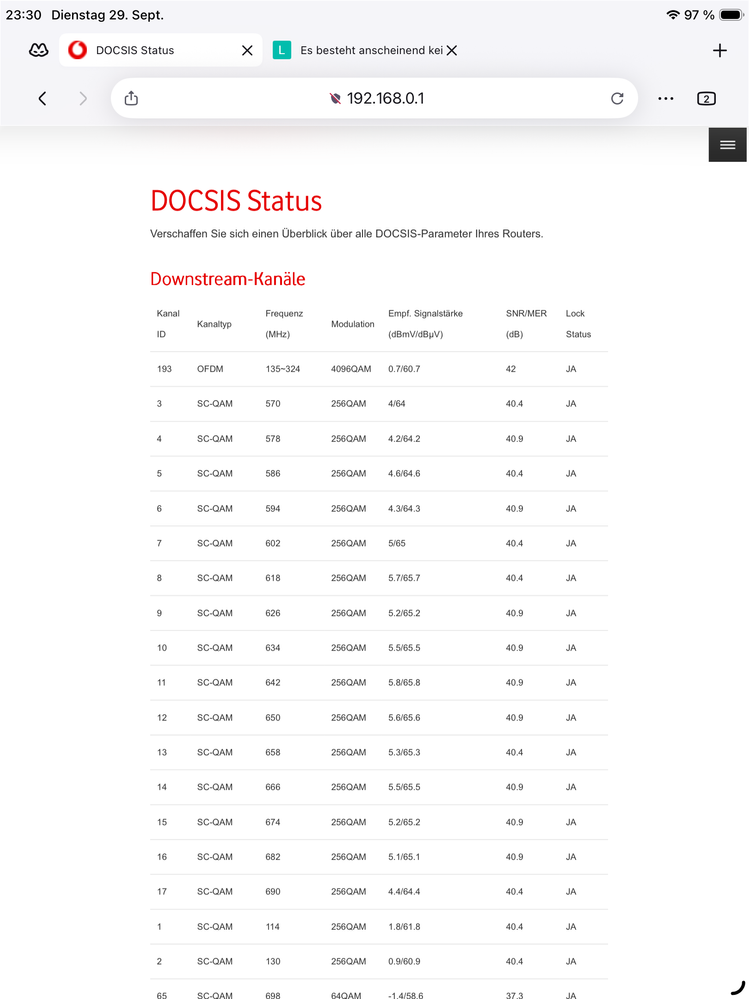The width and height of the screenshot is (749, 999).
Task: Select frequency 666 cell
Action: pyautogui.click(x=273, y=787)
